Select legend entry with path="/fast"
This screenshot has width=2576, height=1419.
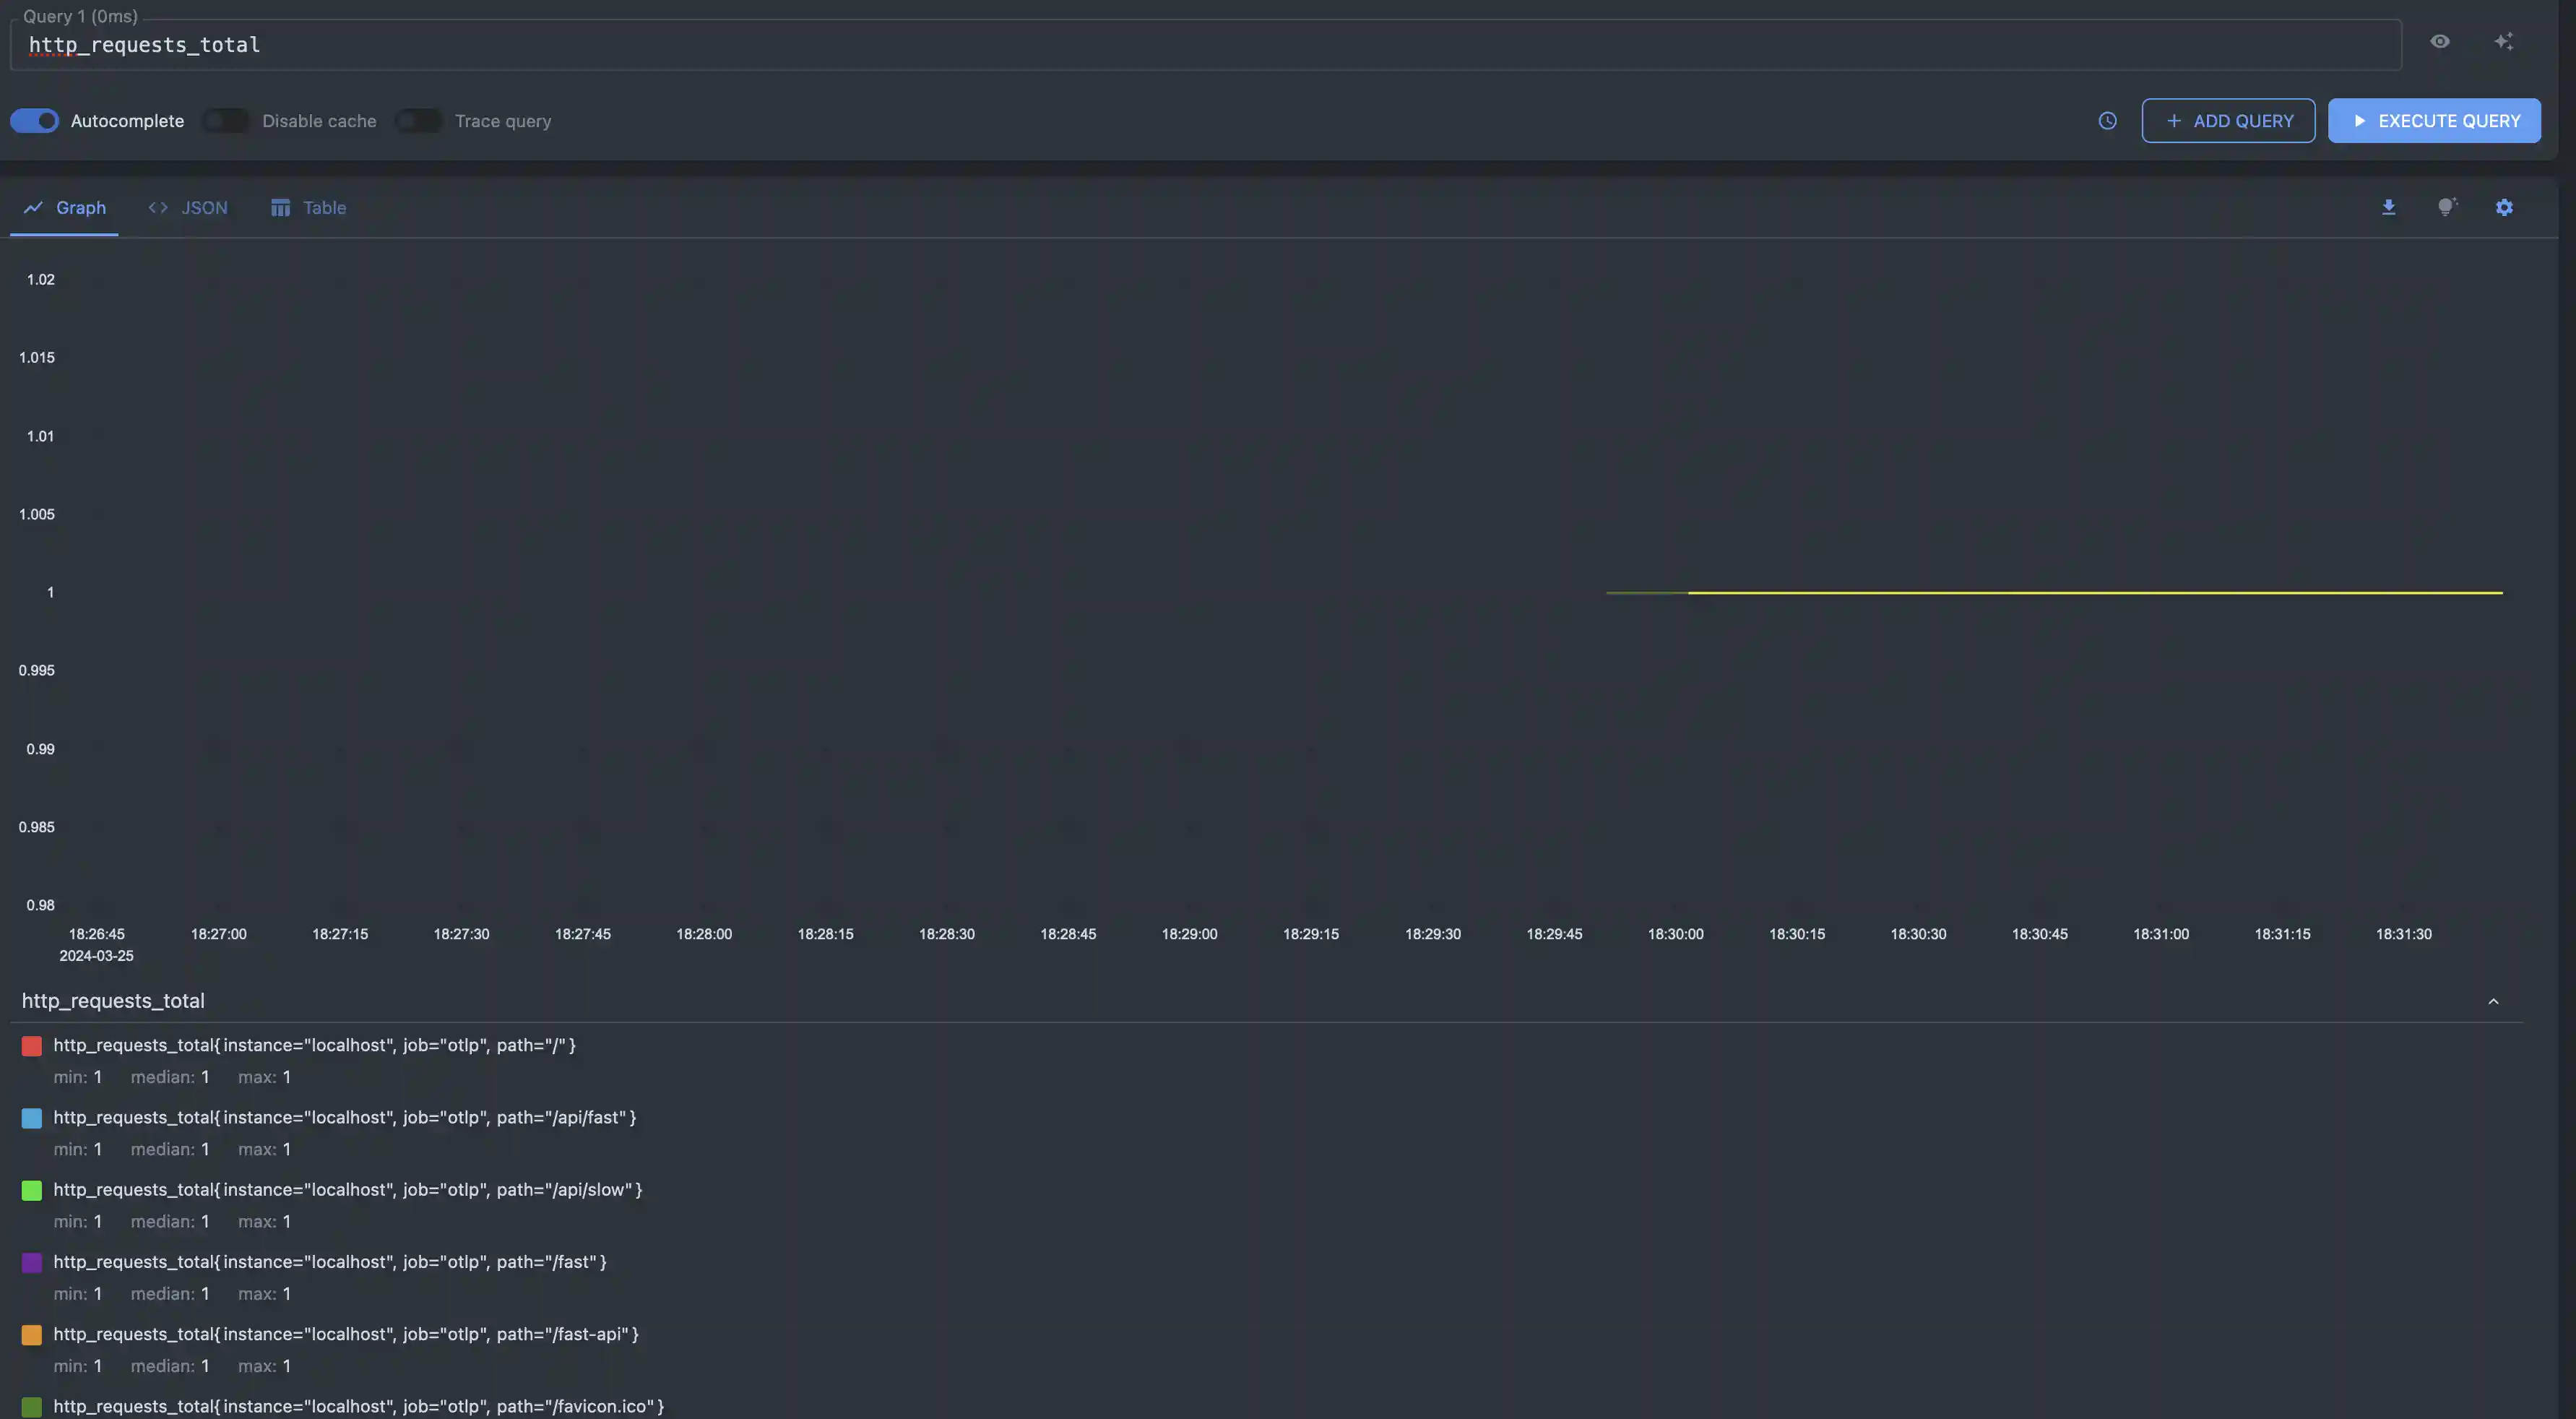(329, 1263)
